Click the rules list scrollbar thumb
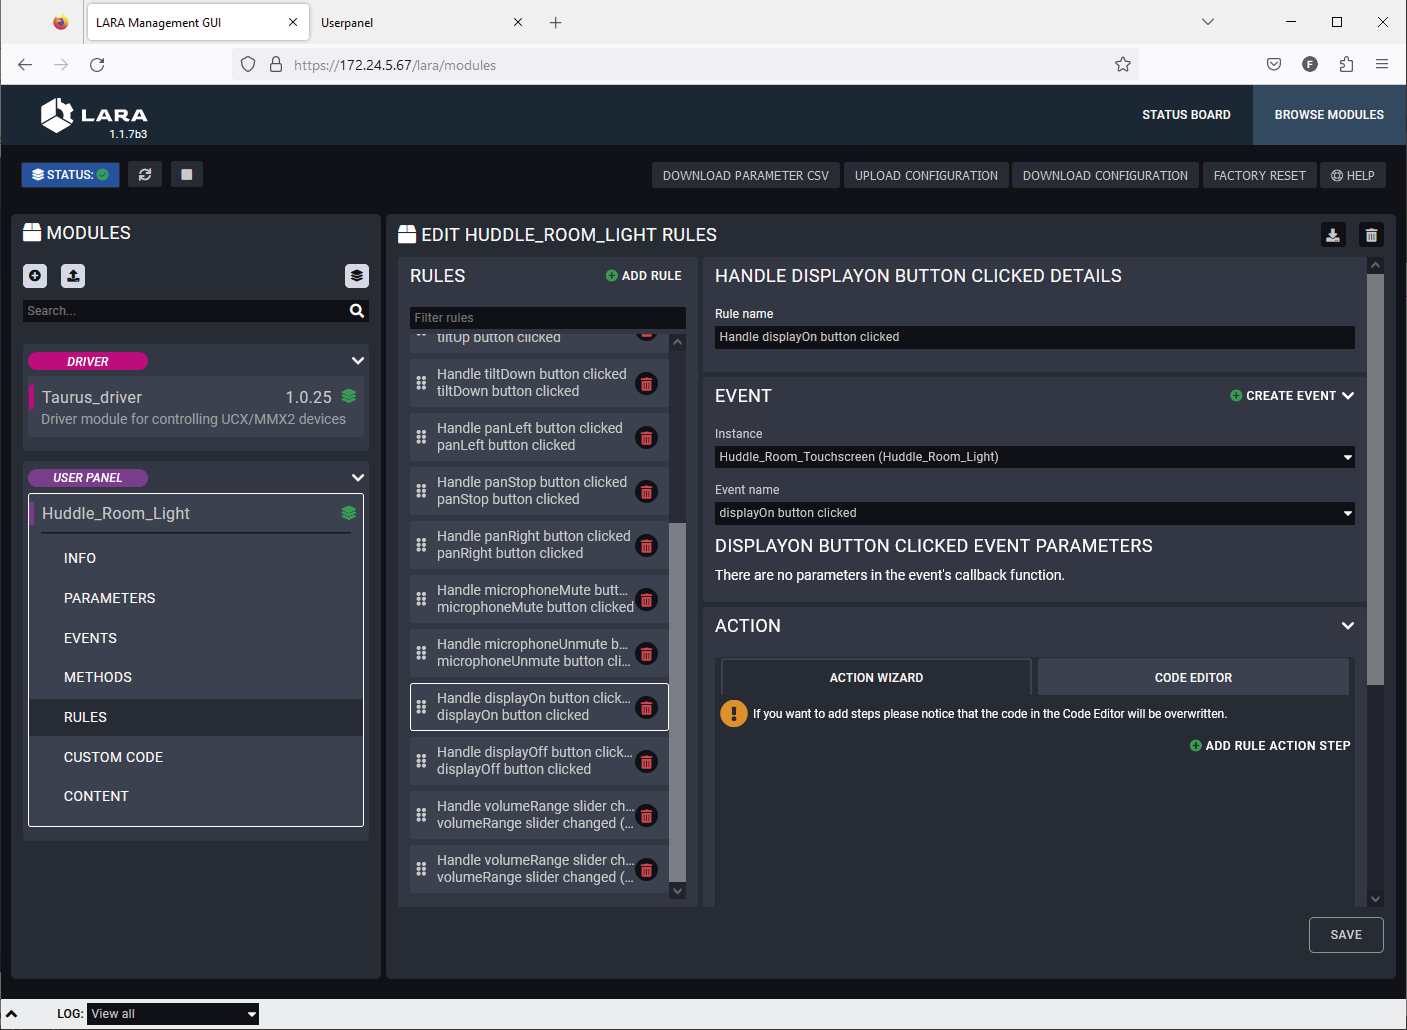Image resolution: width=1407 pixels, height=1030 pixels. [677, 700]
